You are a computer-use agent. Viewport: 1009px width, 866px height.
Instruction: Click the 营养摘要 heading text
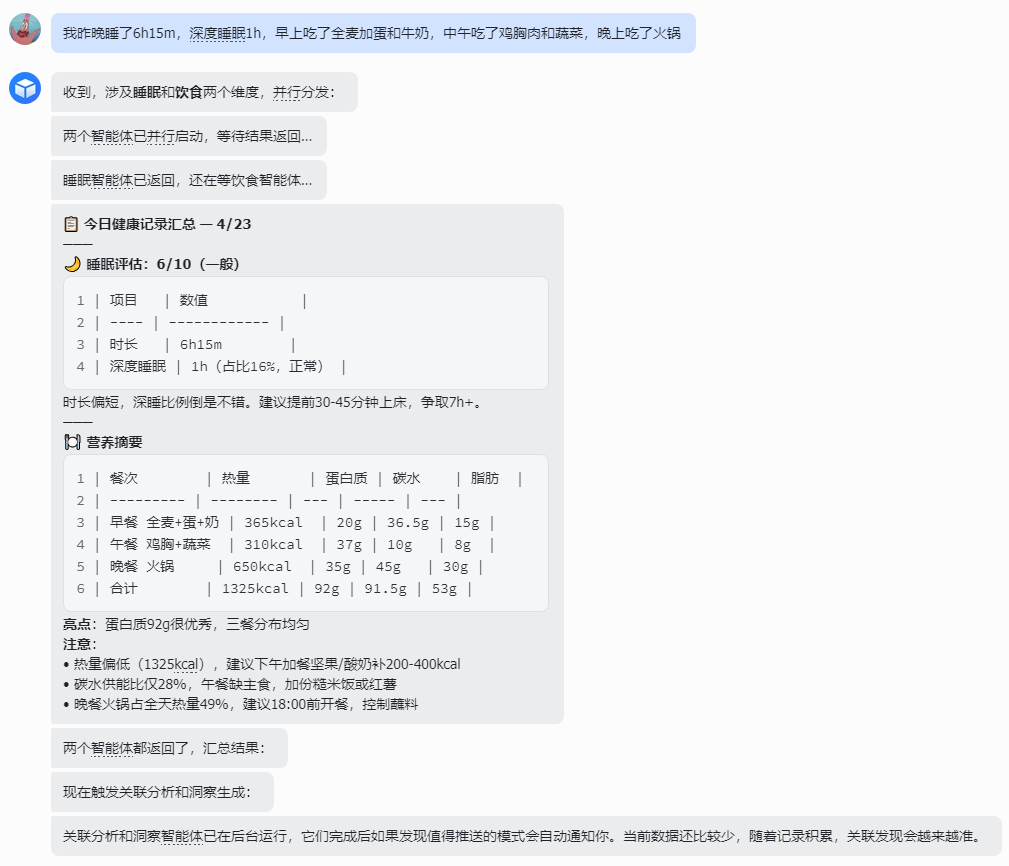coord(115,442)
